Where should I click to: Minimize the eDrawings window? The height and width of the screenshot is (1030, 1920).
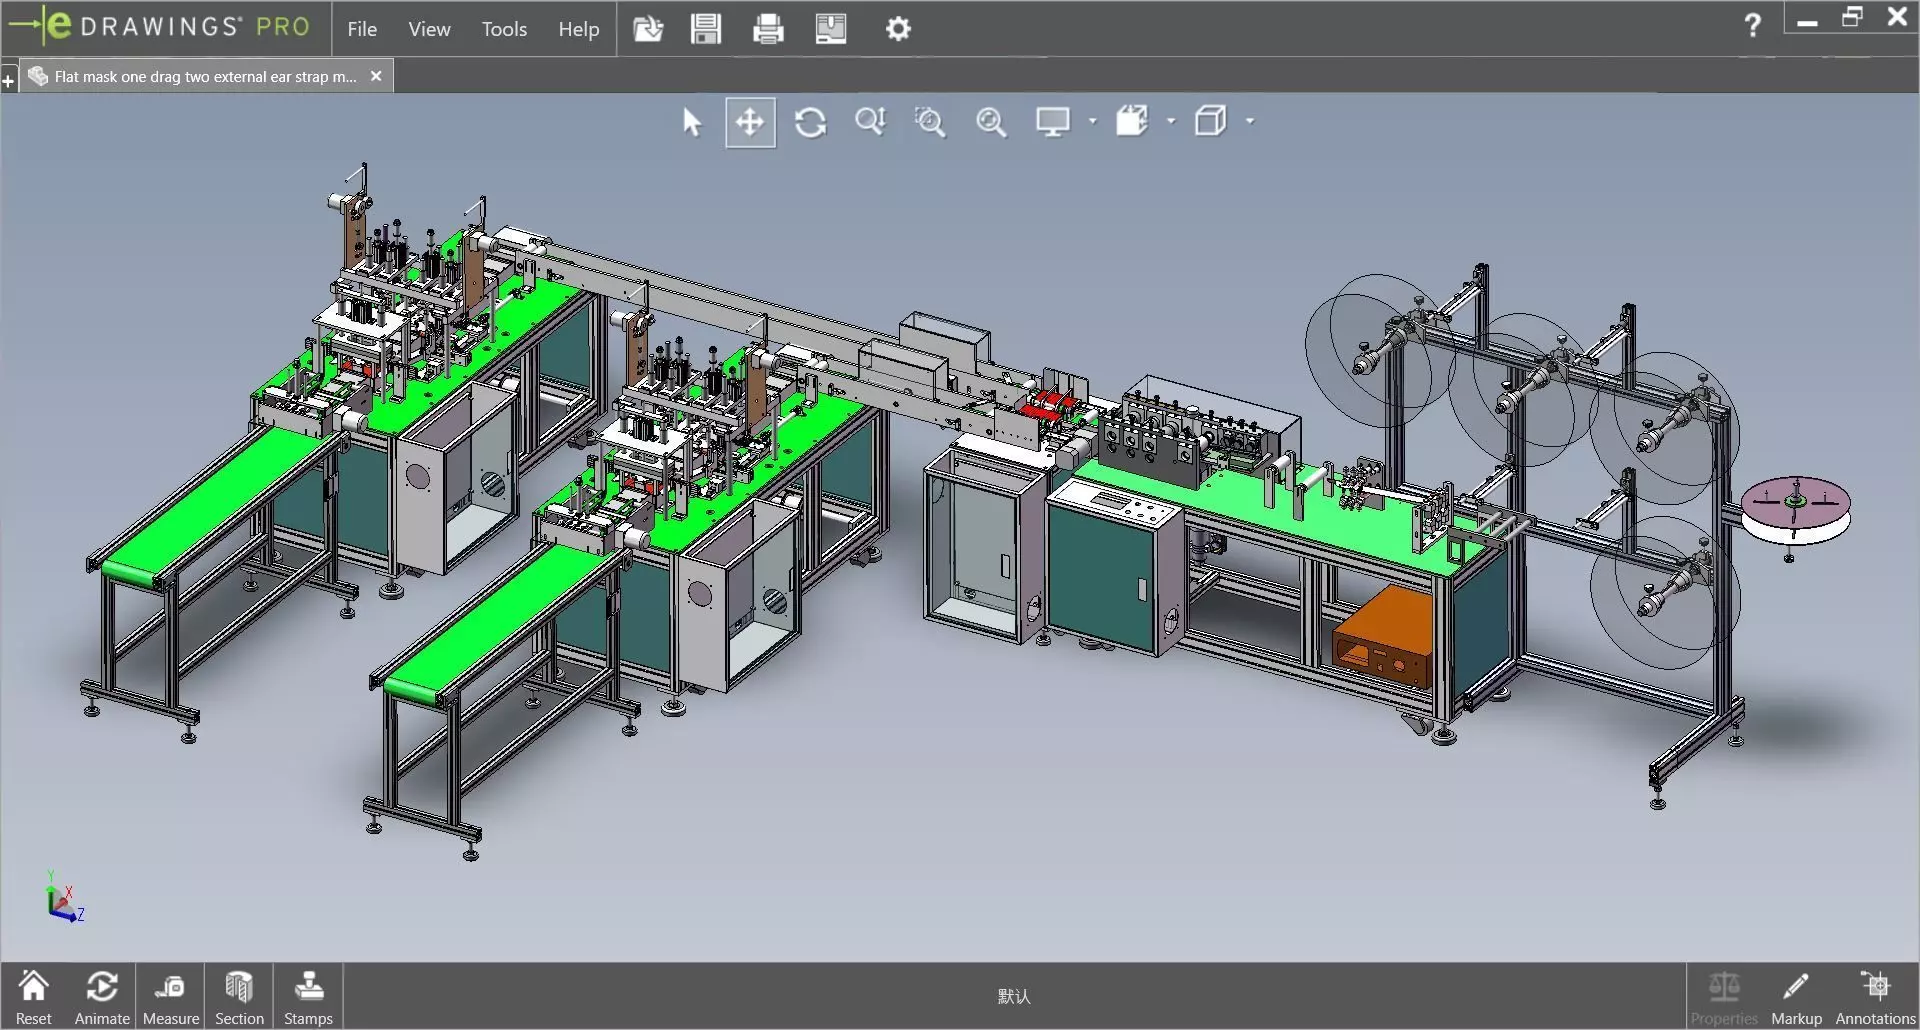(x=1807, y=20)
